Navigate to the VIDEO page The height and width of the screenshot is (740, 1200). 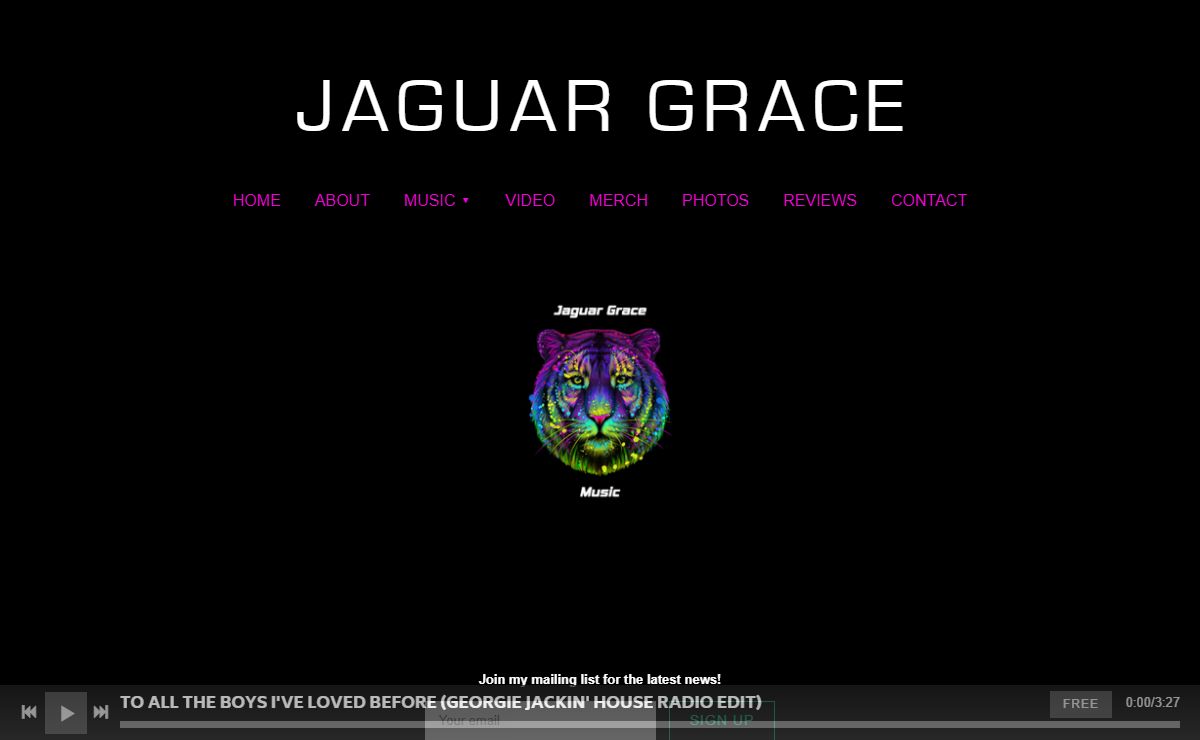coord(530,200)
